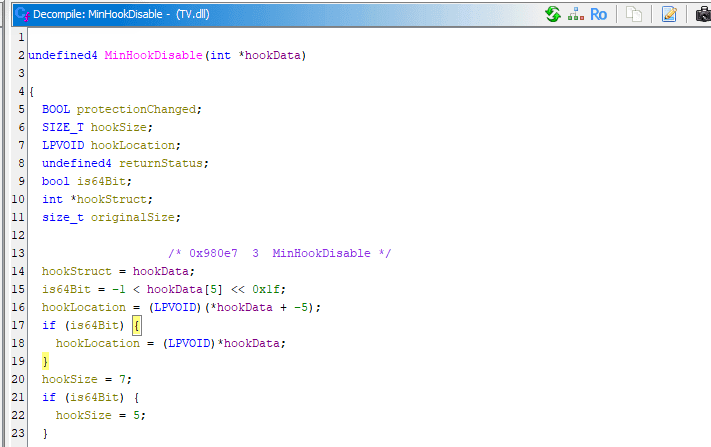Click undefined4 type on line 8
The image size is (711, 447).
[77, 163]
